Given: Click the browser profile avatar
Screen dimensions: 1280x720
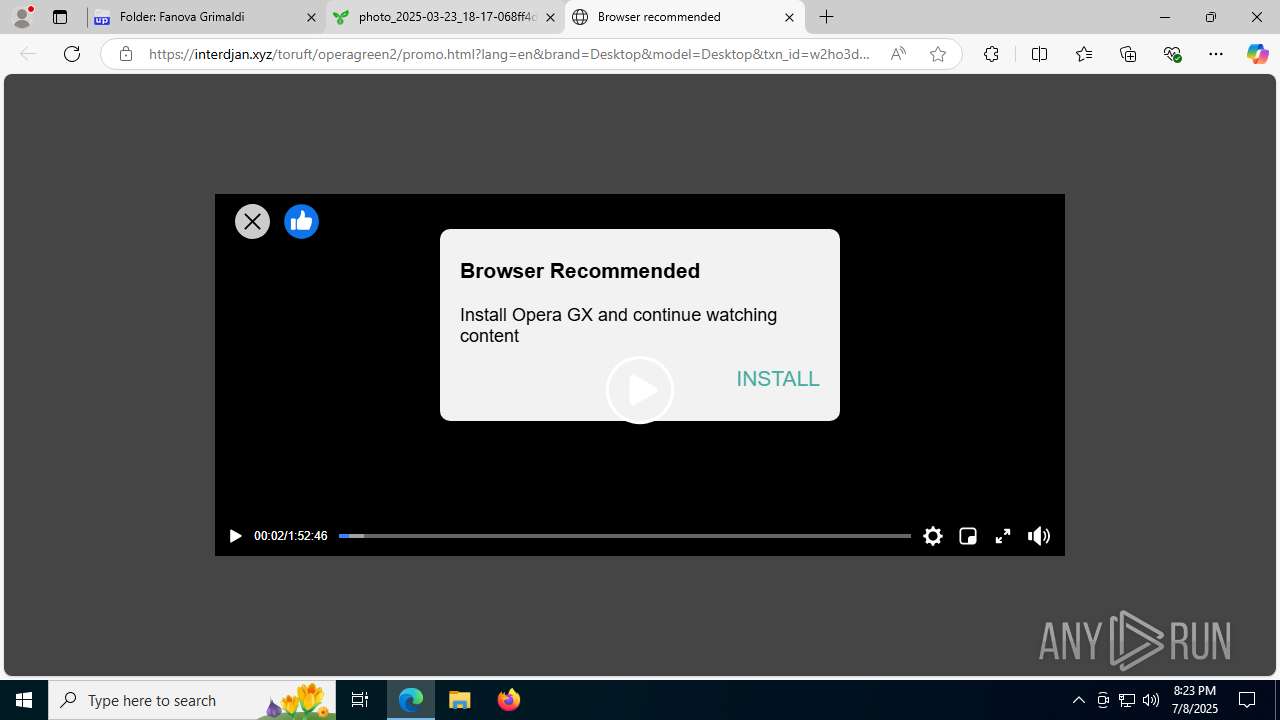Looking at the screenshot, I should [22, 16].
